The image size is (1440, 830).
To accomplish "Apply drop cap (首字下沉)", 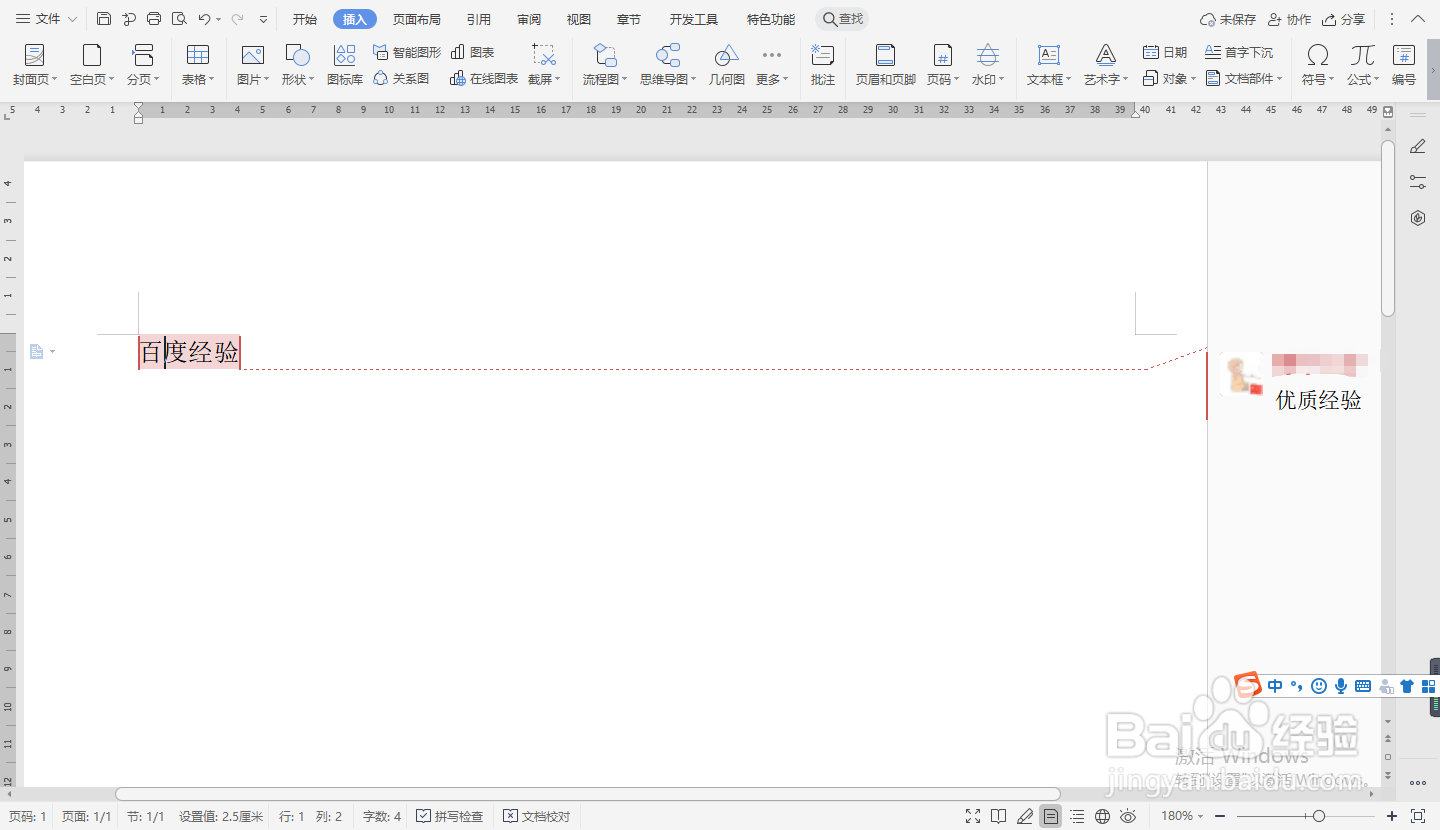I will click(x=1239, y=52).
